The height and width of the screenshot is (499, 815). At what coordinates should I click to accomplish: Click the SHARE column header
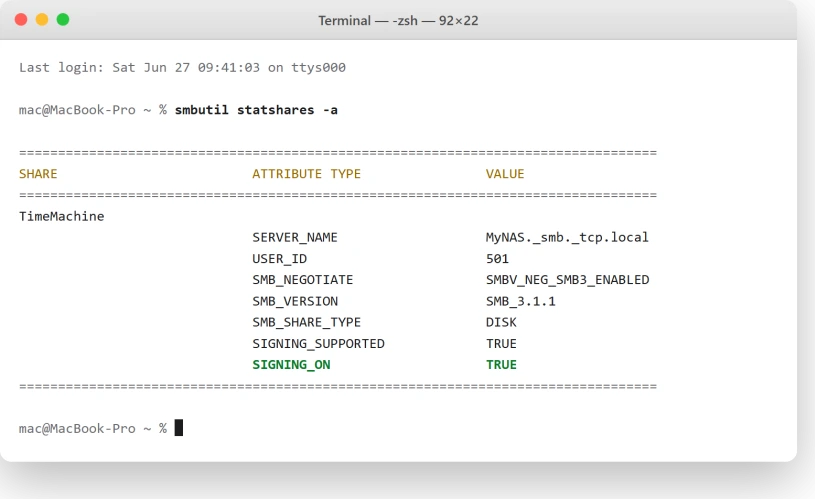pyautogui.click(x=38, y=174)
